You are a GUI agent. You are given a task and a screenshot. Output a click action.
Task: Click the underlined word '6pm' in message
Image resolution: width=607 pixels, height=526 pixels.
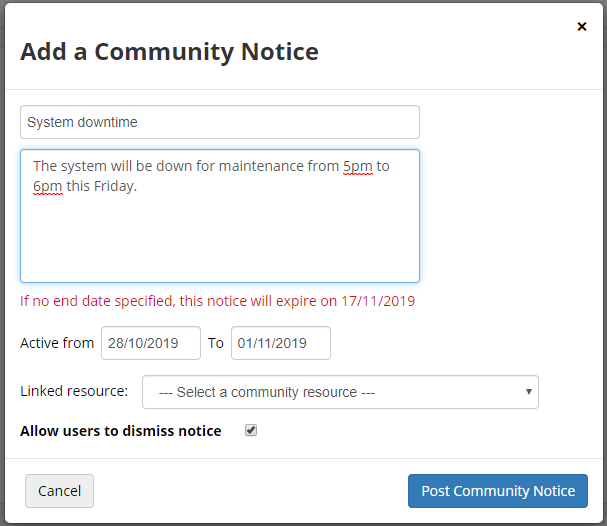pyautogui.click(x=47, y=186)
